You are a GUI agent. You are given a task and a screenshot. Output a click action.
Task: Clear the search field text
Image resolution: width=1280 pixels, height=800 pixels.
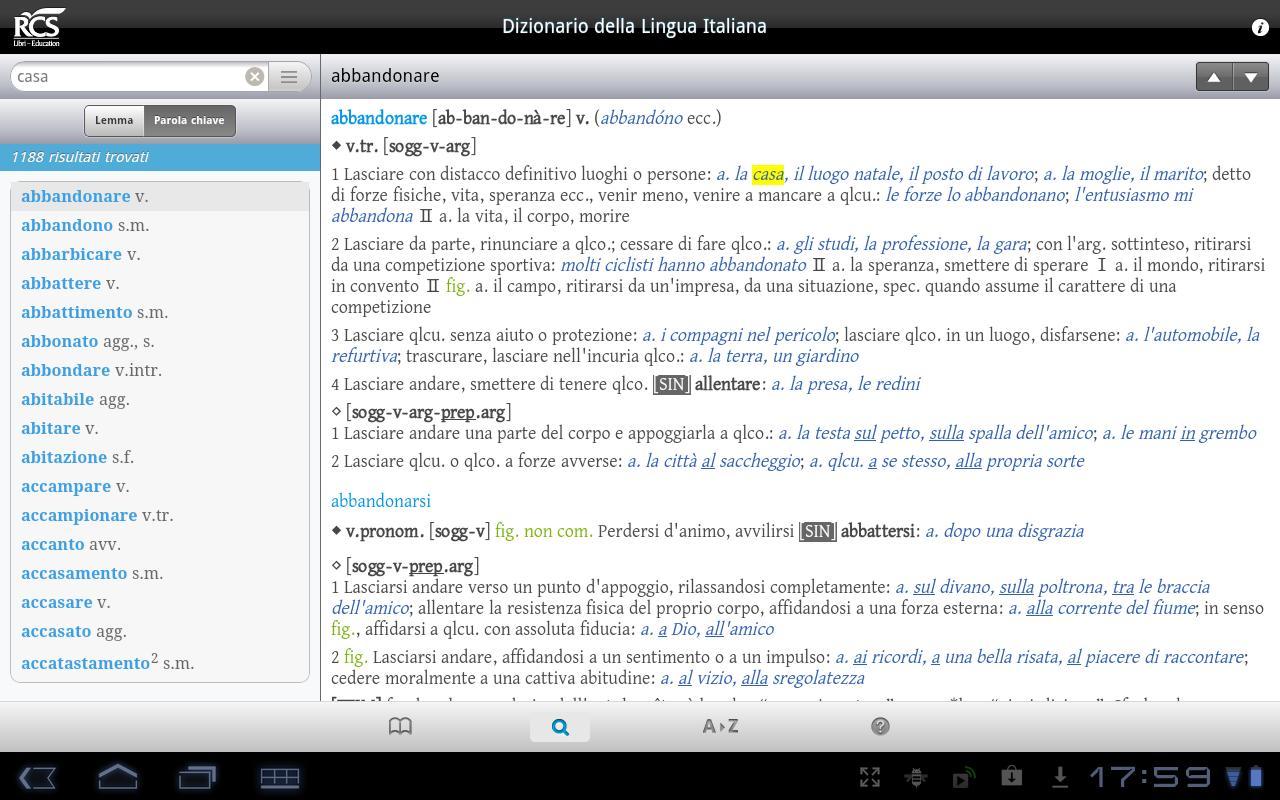pyautogui.click(x=255, y=76)
